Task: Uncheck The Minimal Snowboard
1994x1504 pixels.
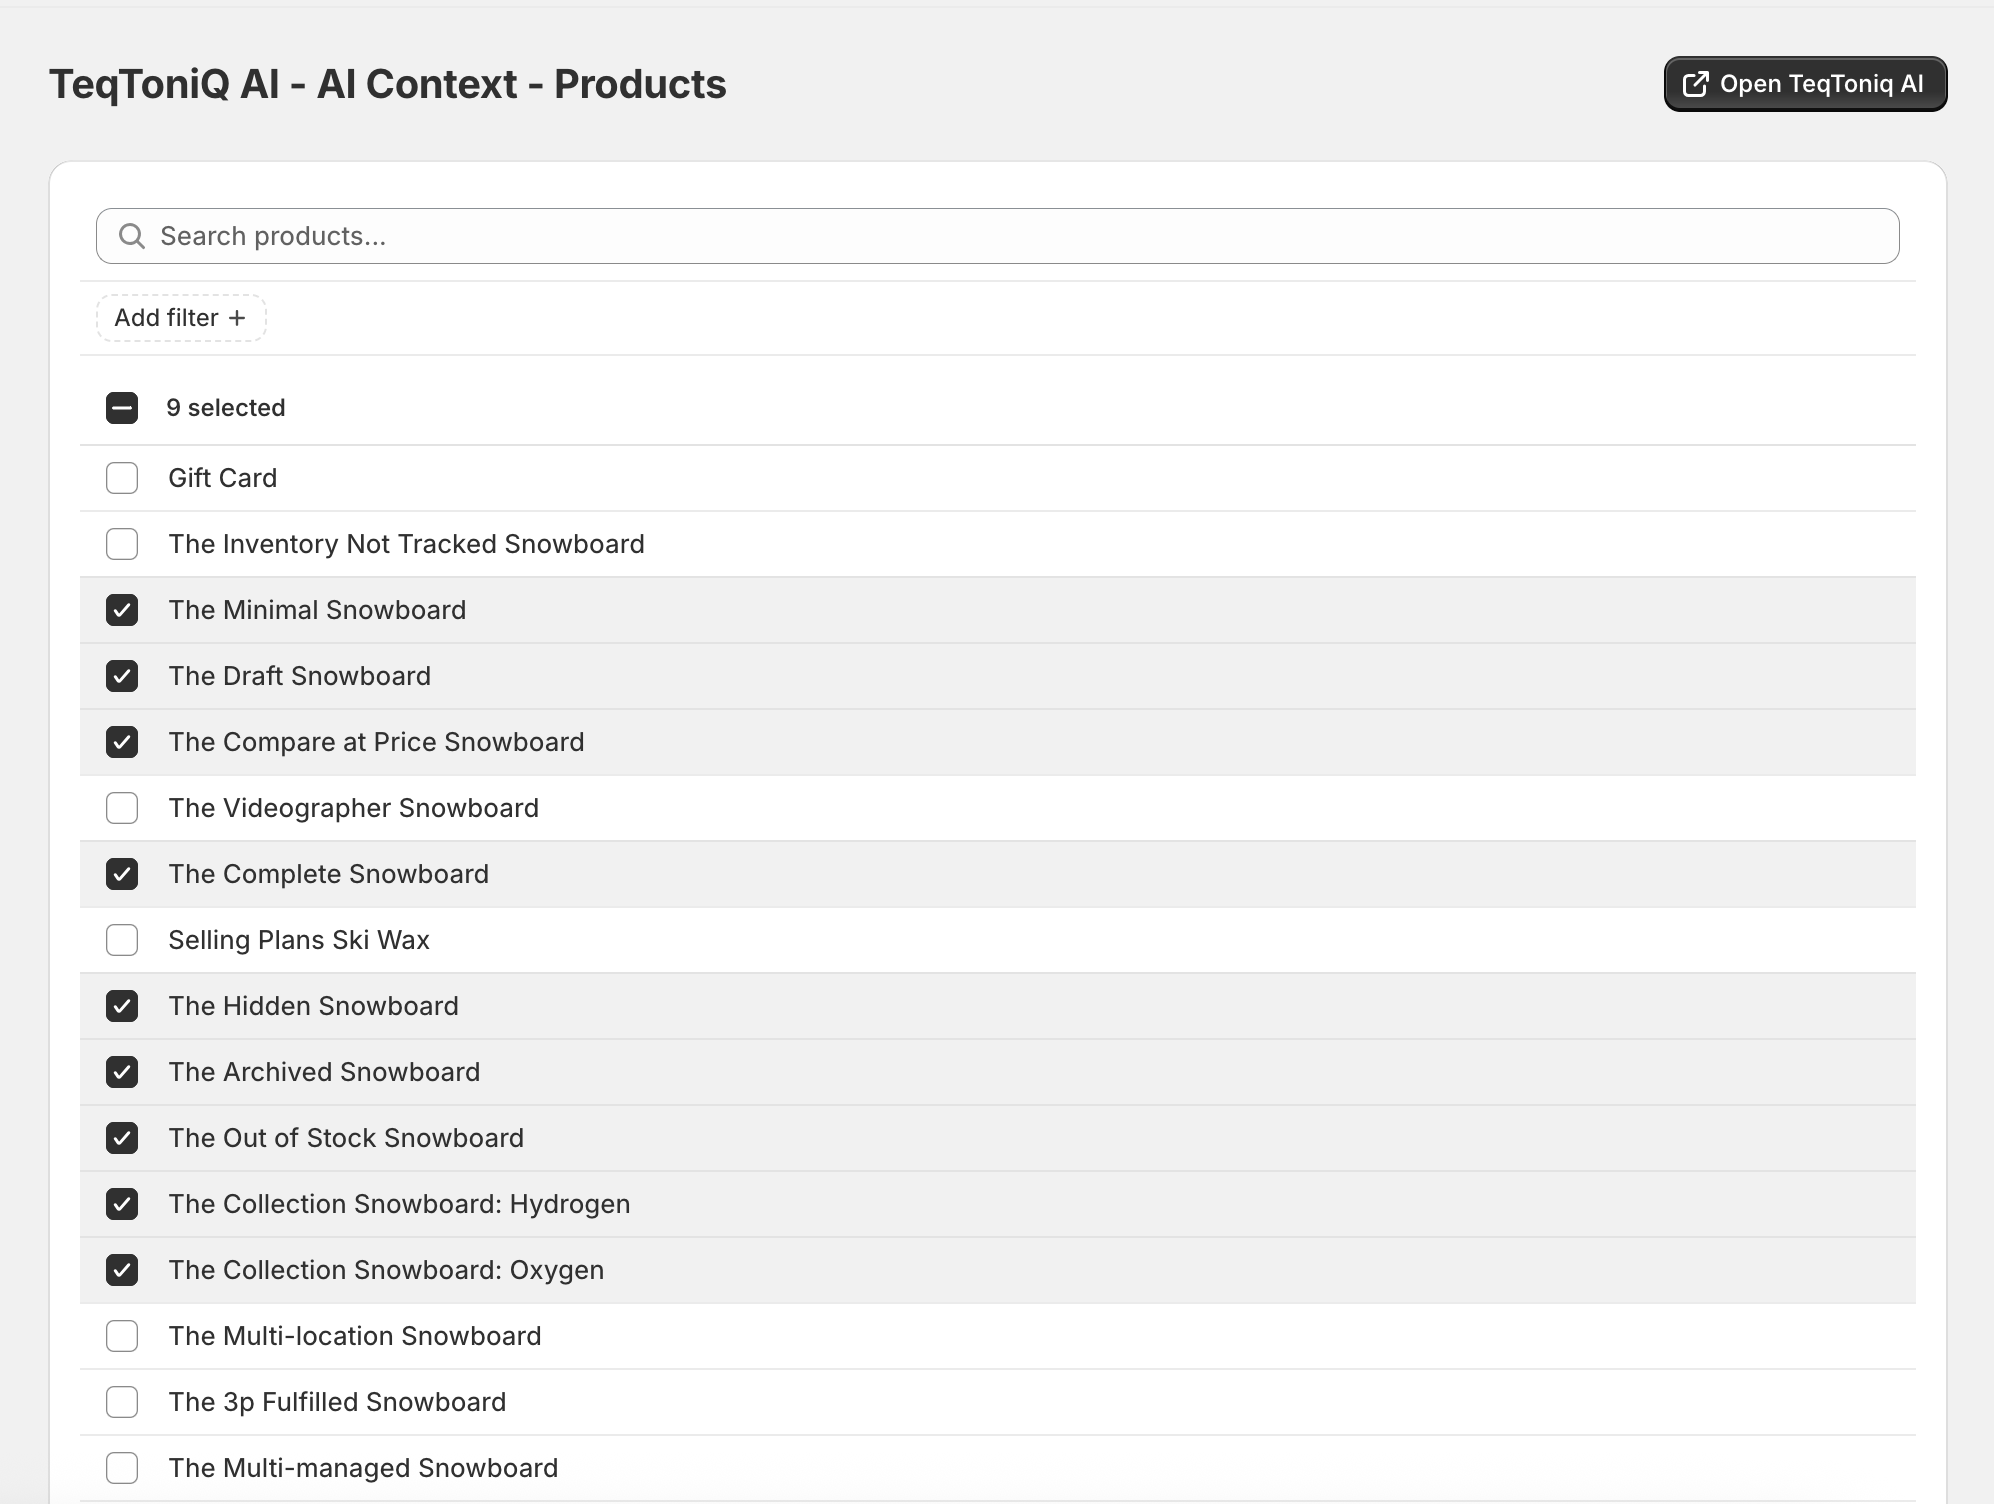Action: pyautogui.click(x=122, y=610)
